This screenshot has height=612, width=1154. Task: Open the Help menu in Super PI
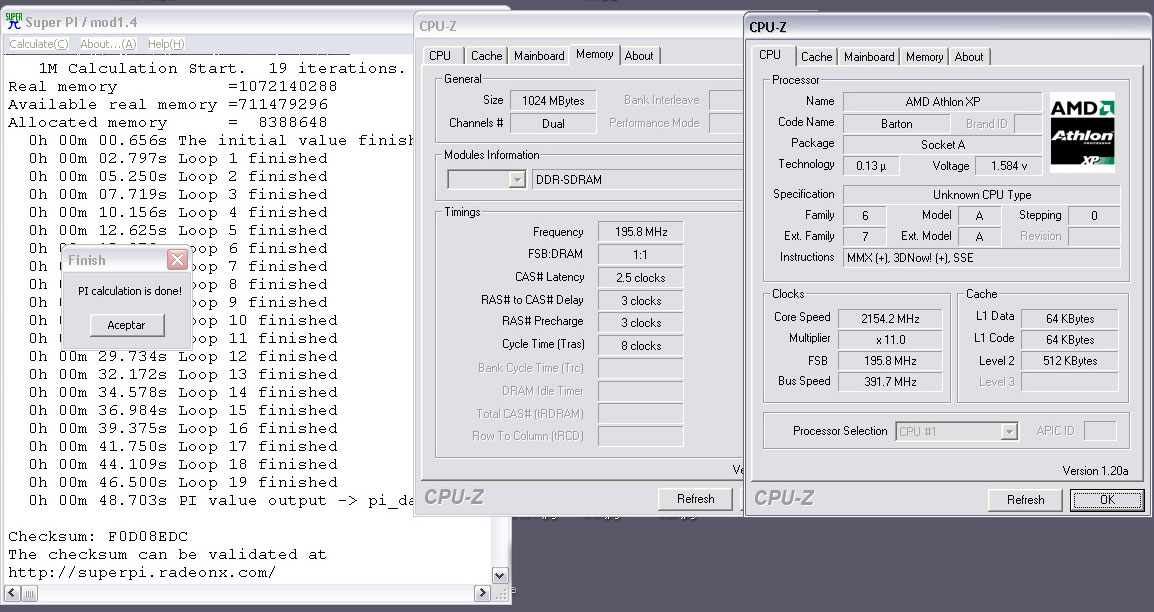166,44
